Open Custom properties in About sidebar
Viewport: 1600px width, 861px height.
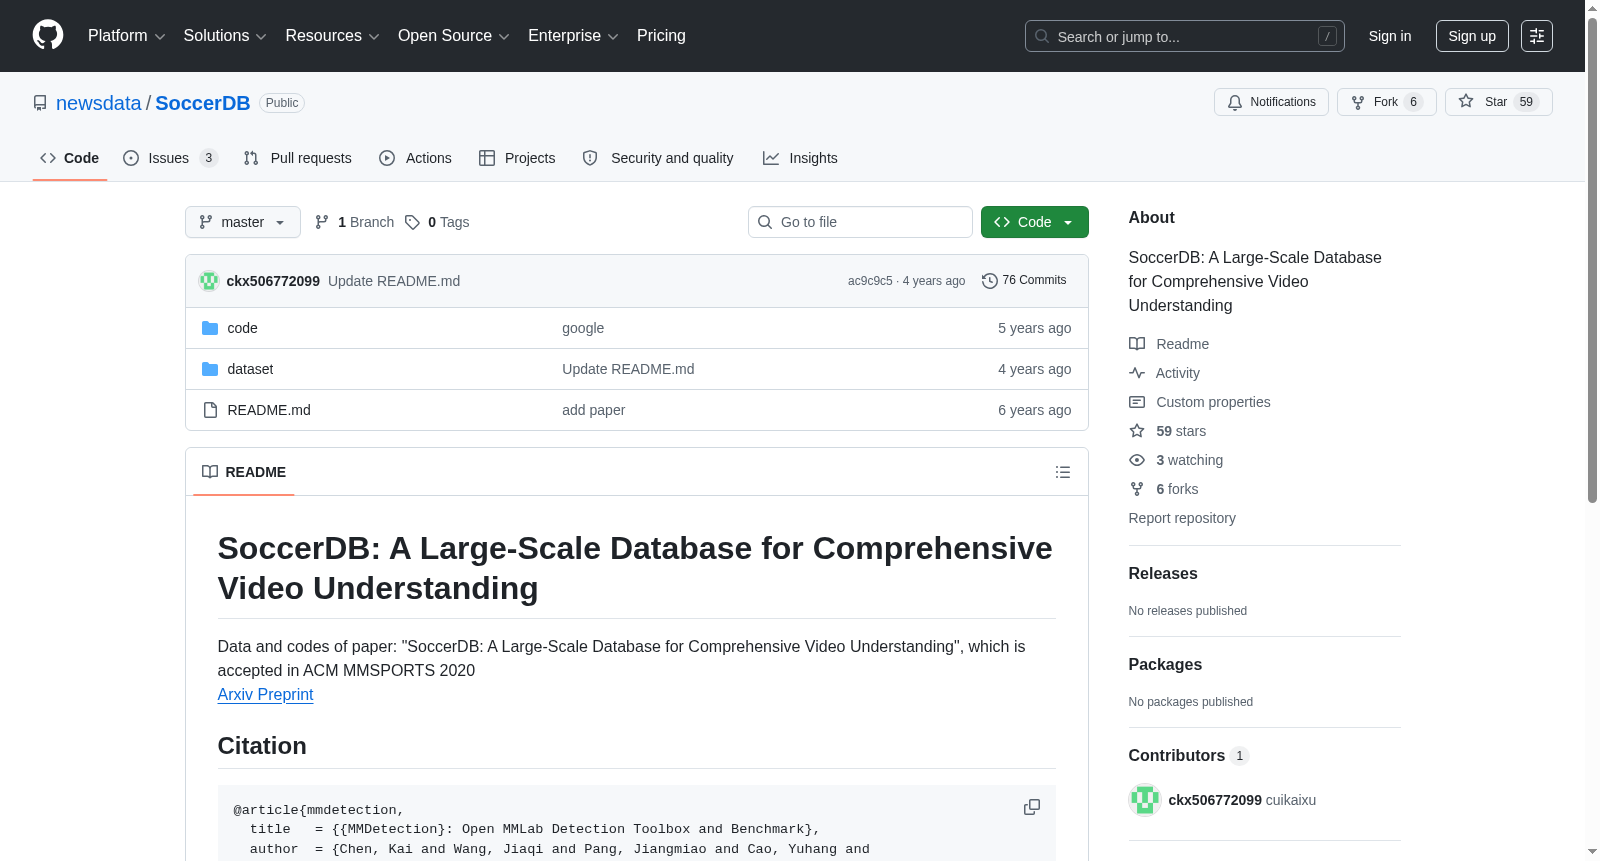click(1200, 402)
